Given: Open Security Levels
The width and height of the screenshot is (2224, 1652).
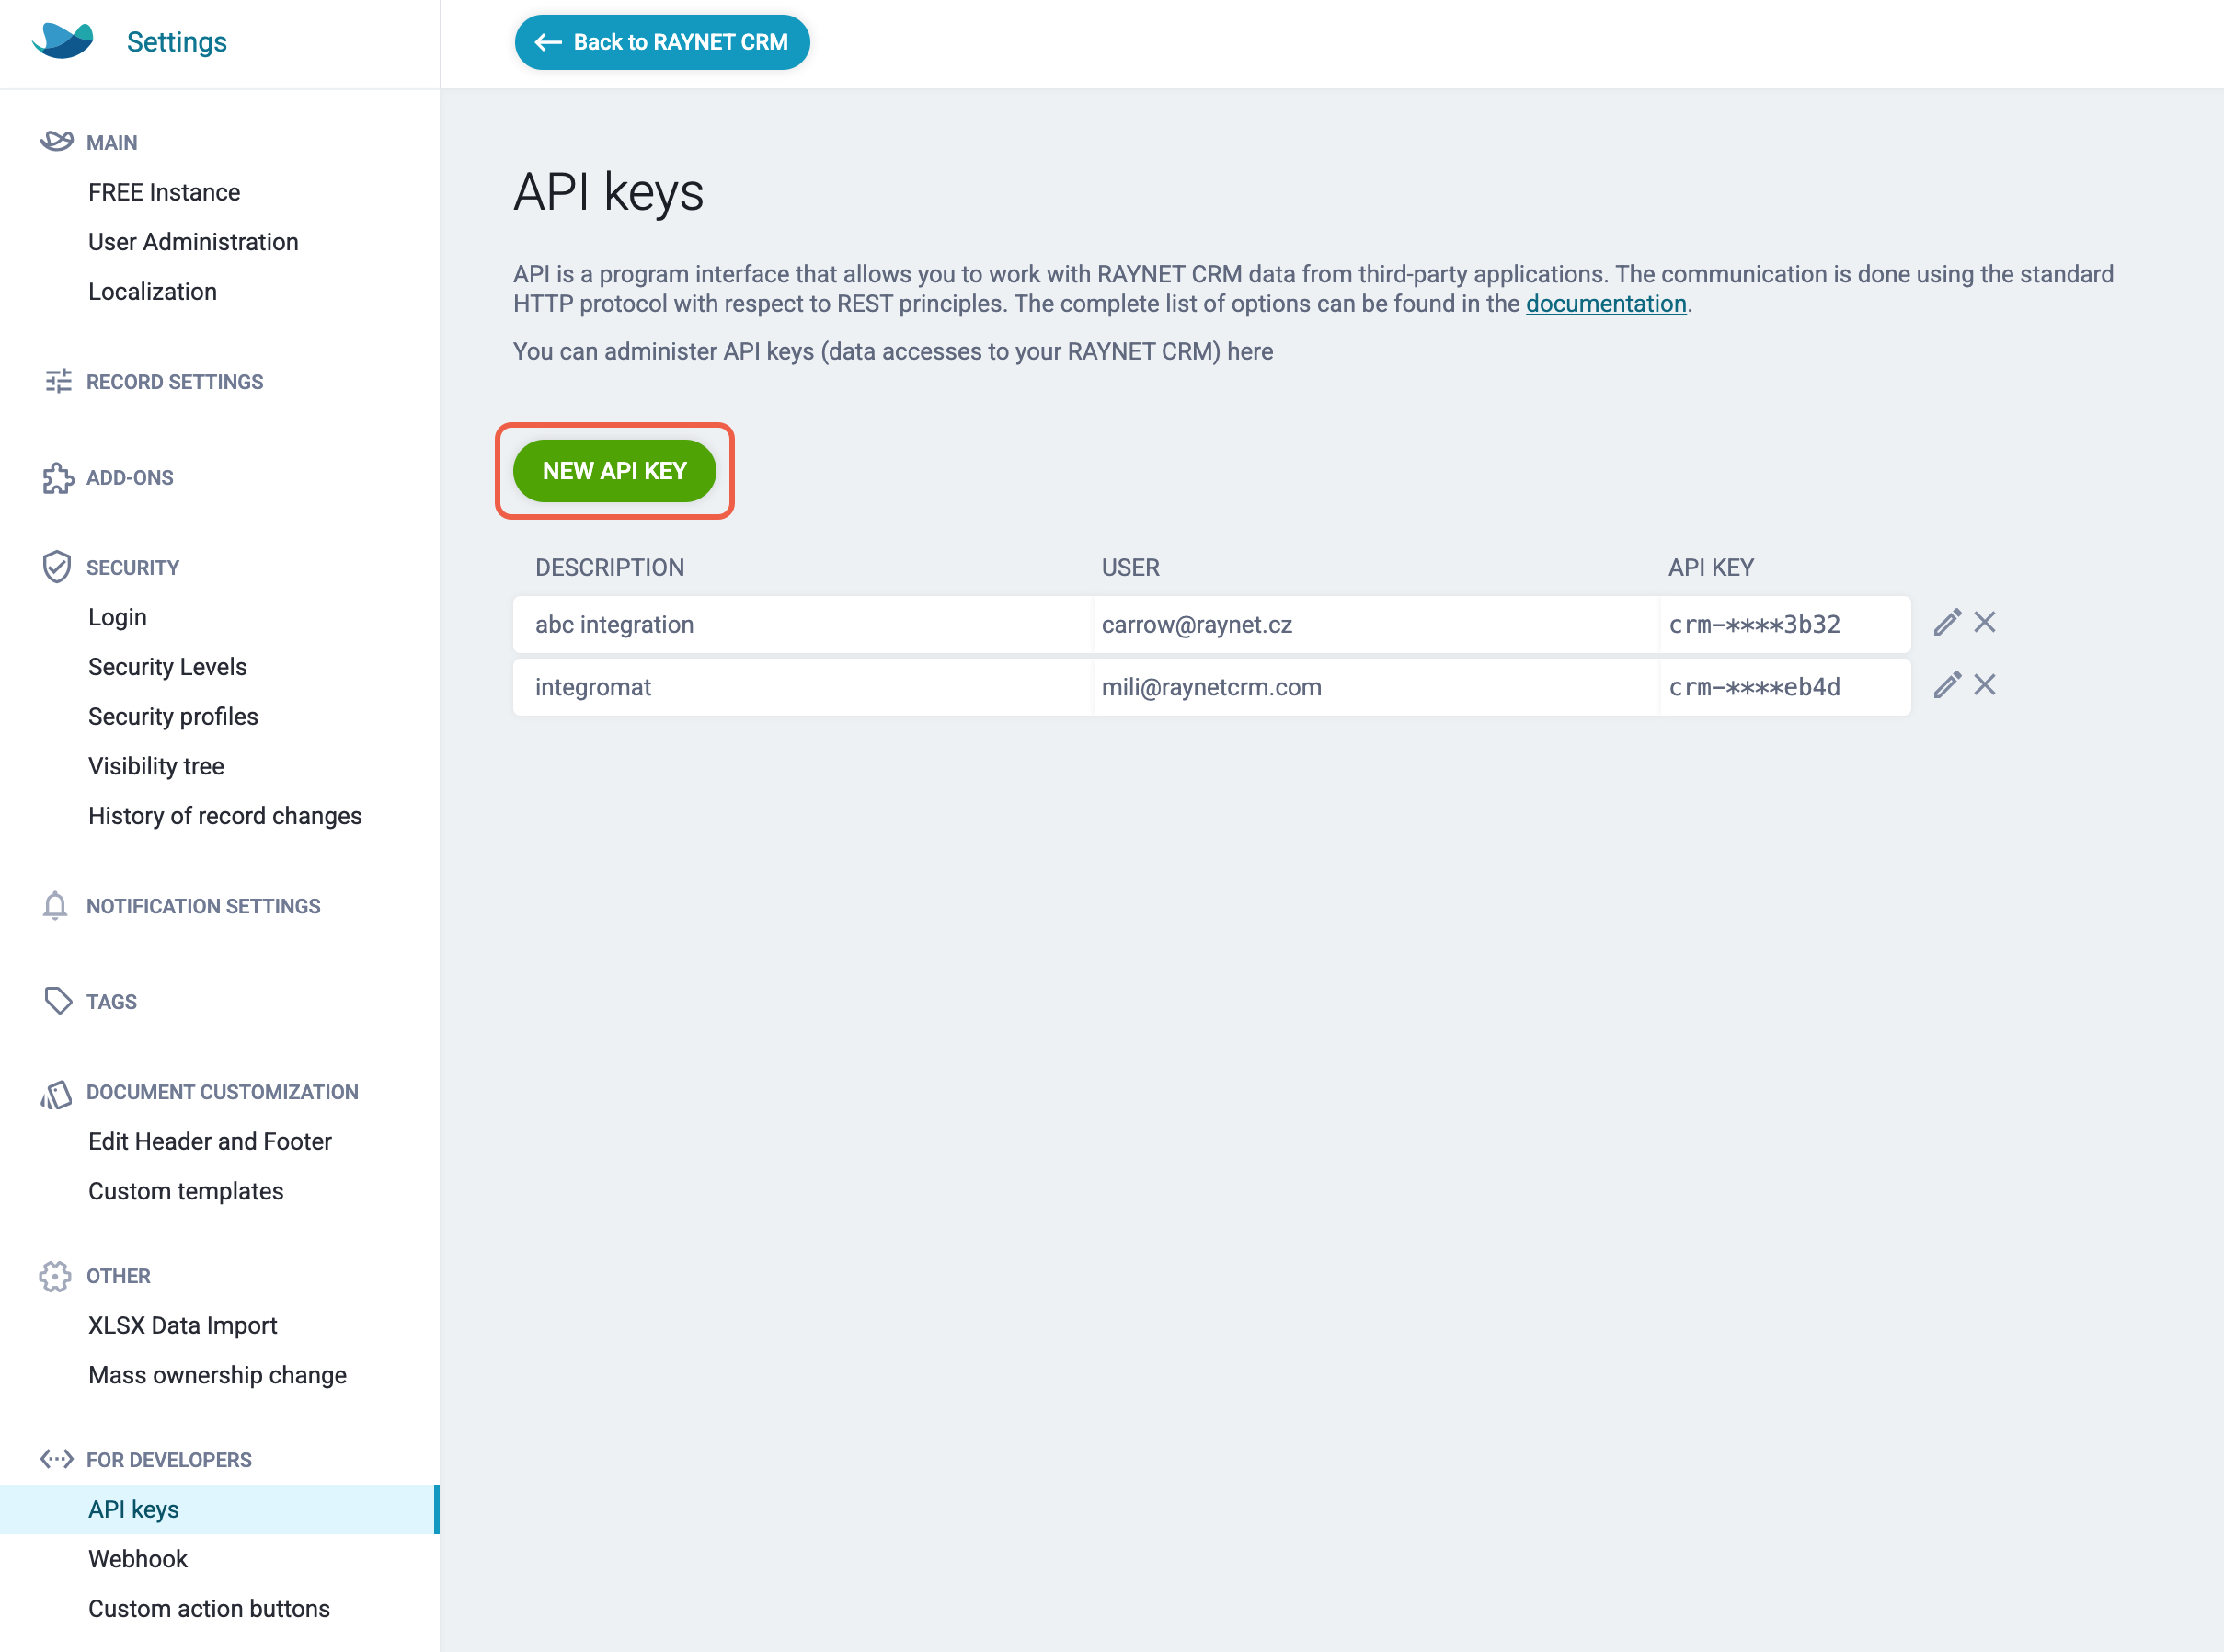Looking at the screenshot, I should point(167,667).
